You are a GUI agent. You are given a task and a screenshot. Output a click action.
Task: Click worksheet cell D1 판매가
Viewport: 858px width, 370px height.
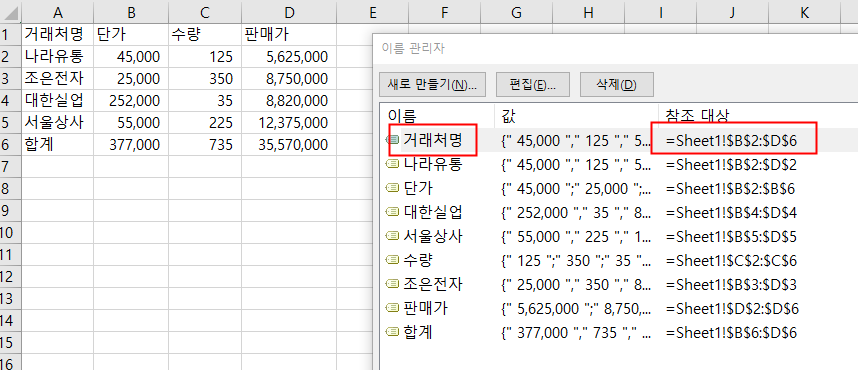[289, 34]
